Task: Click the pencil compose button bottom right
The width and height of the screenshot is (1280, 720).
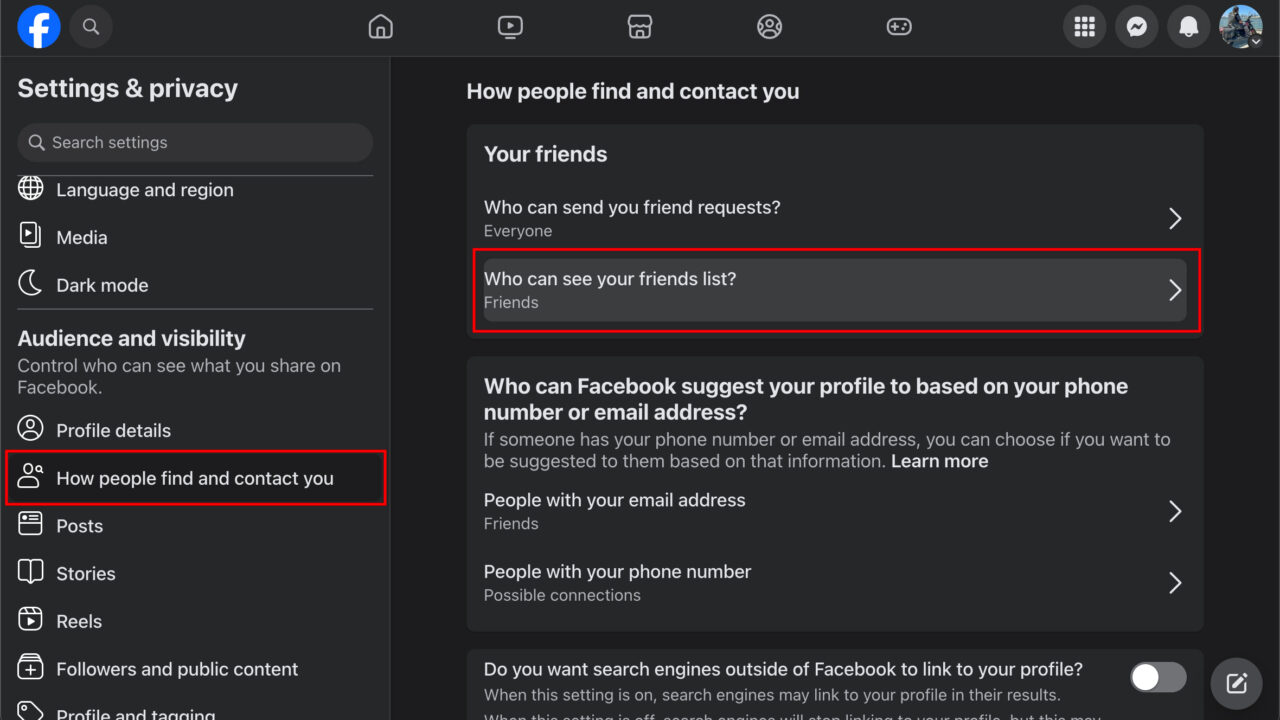Action: click(1236, 683)
